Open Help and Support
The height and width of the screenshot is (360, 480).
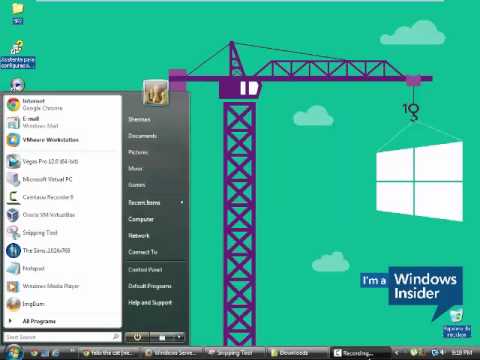[150, 303]
